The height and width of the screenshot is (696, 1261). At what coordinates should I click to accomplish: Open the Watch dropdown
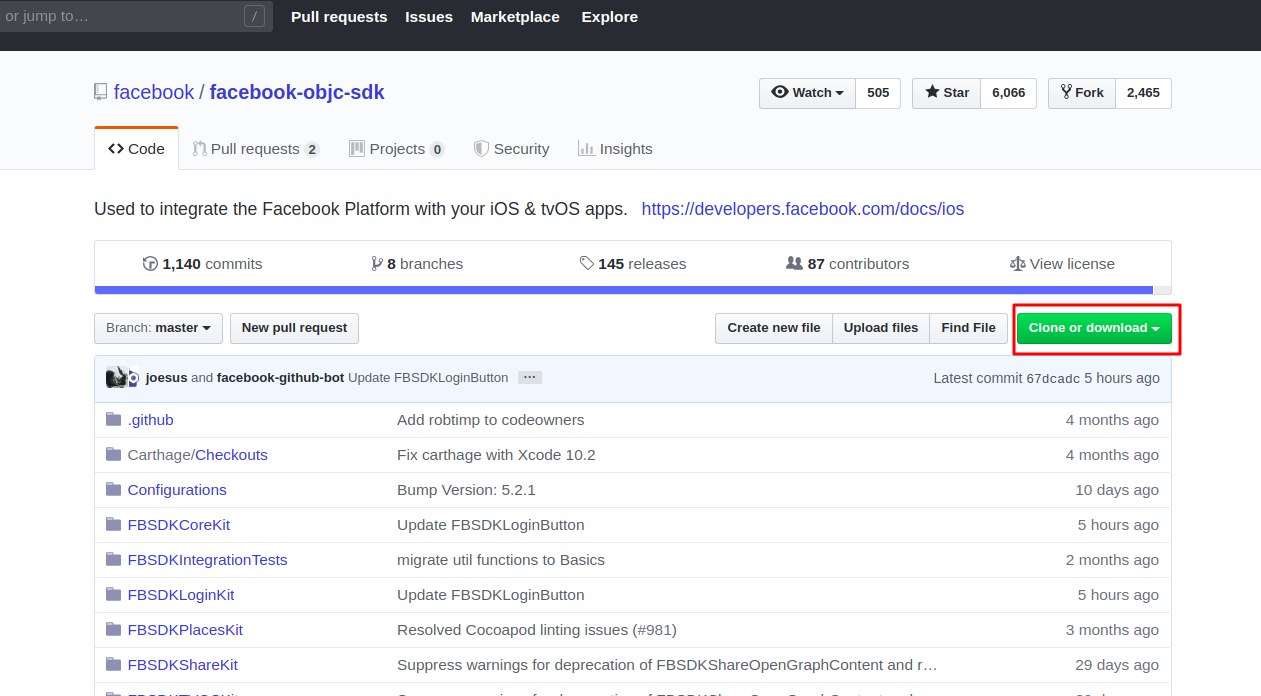(807, 93)
